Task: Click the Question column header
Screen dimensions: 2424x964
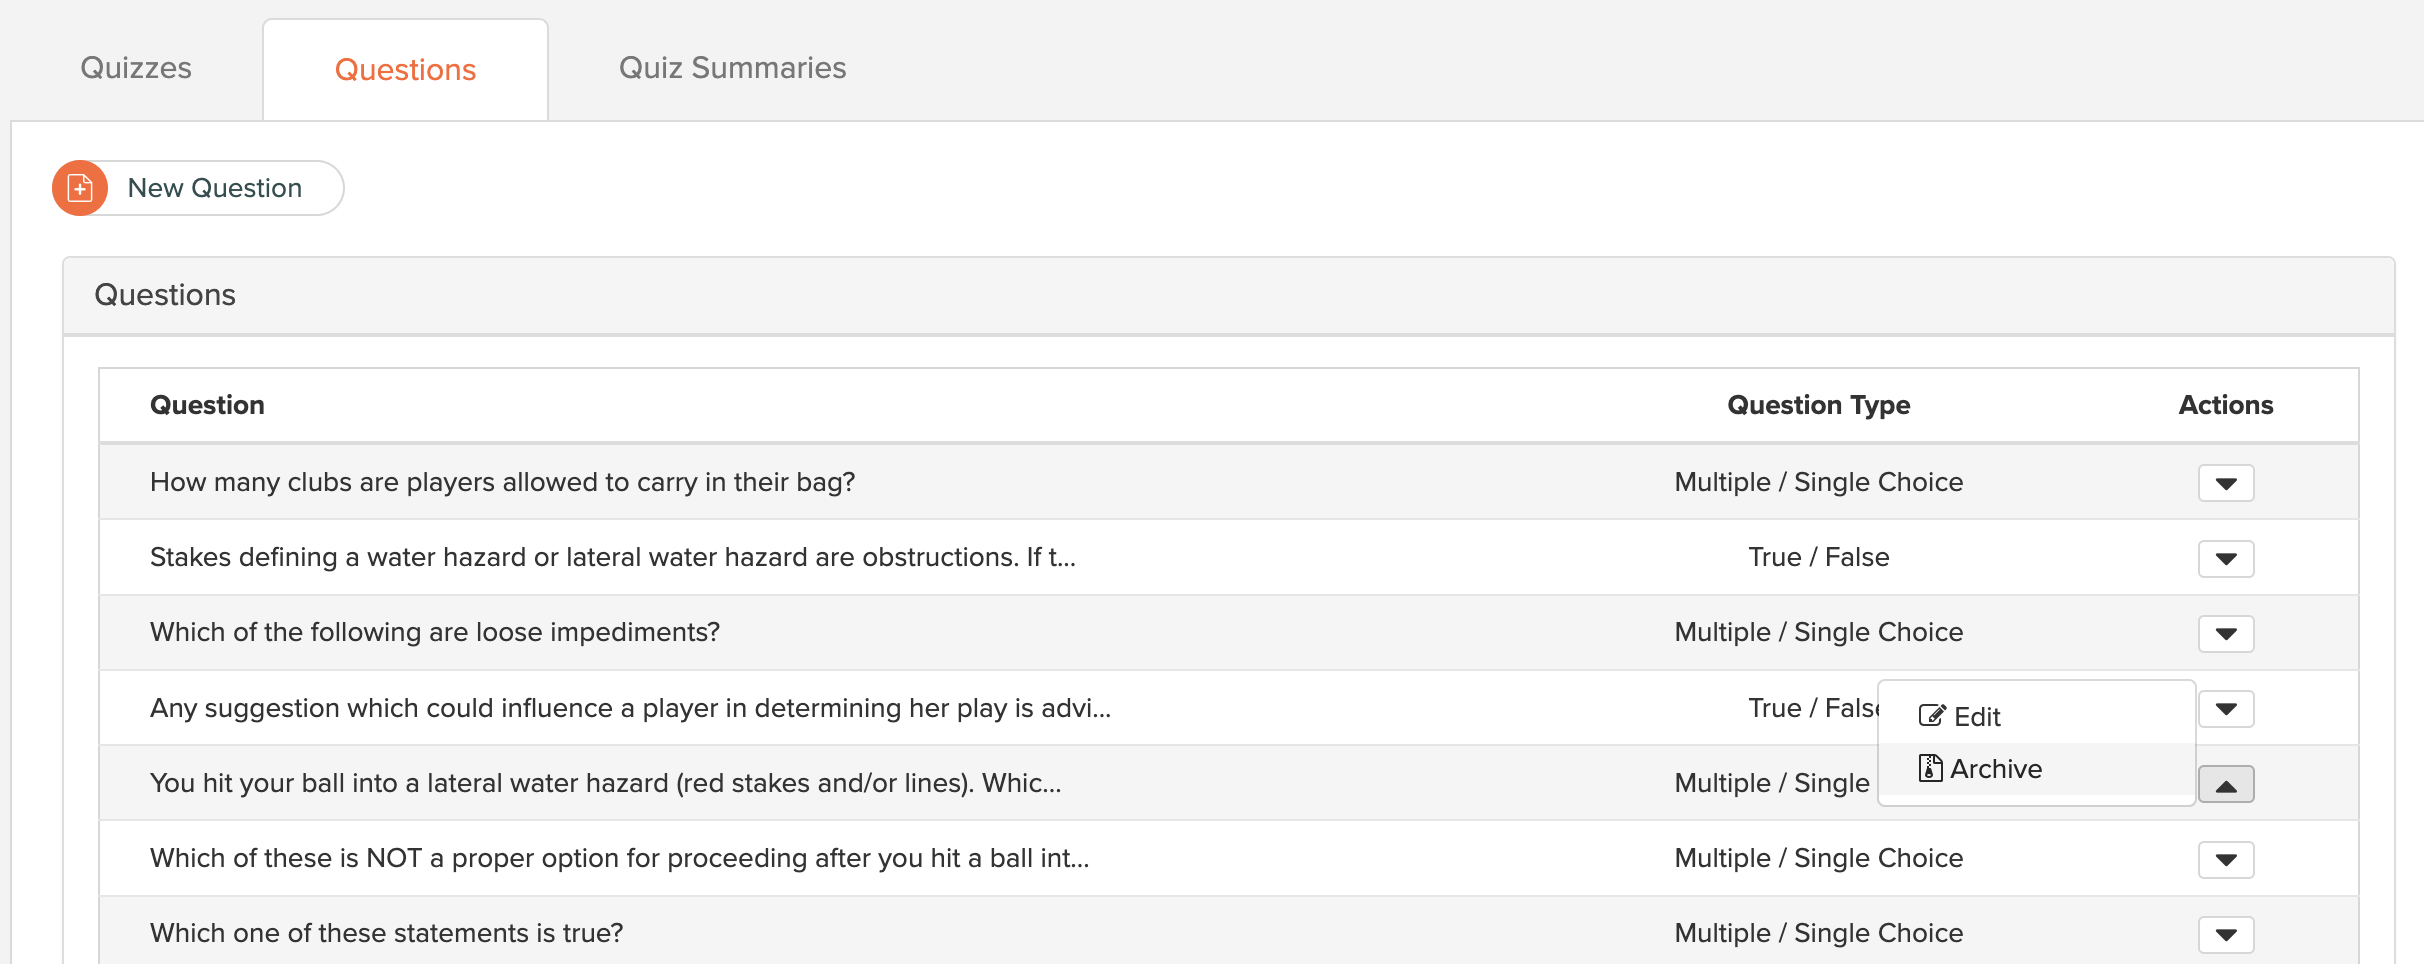Action: (207, 405)
